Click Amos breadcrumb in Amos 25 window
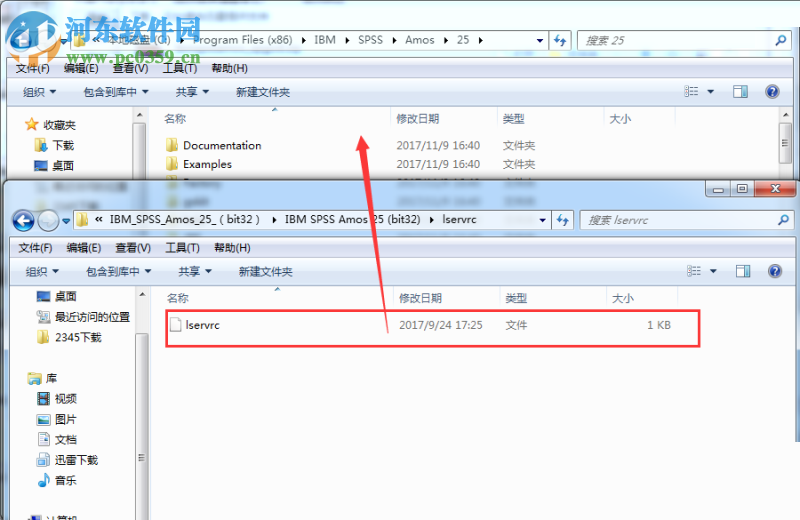 pyautogui.click(x=419, y=40)
